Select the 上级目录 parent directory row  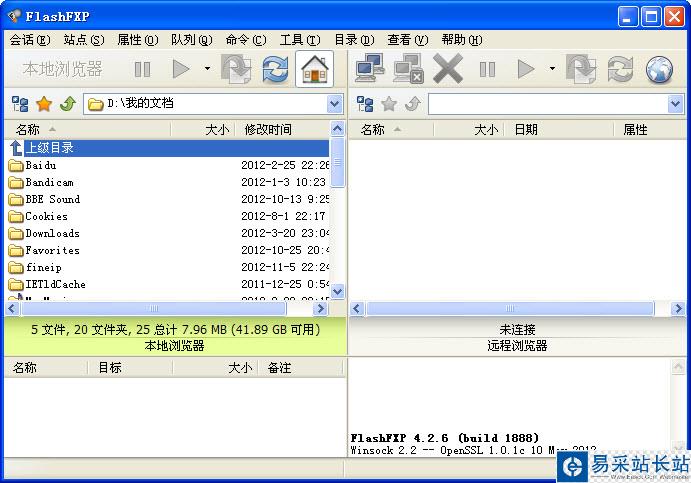[x=168, y=148]
